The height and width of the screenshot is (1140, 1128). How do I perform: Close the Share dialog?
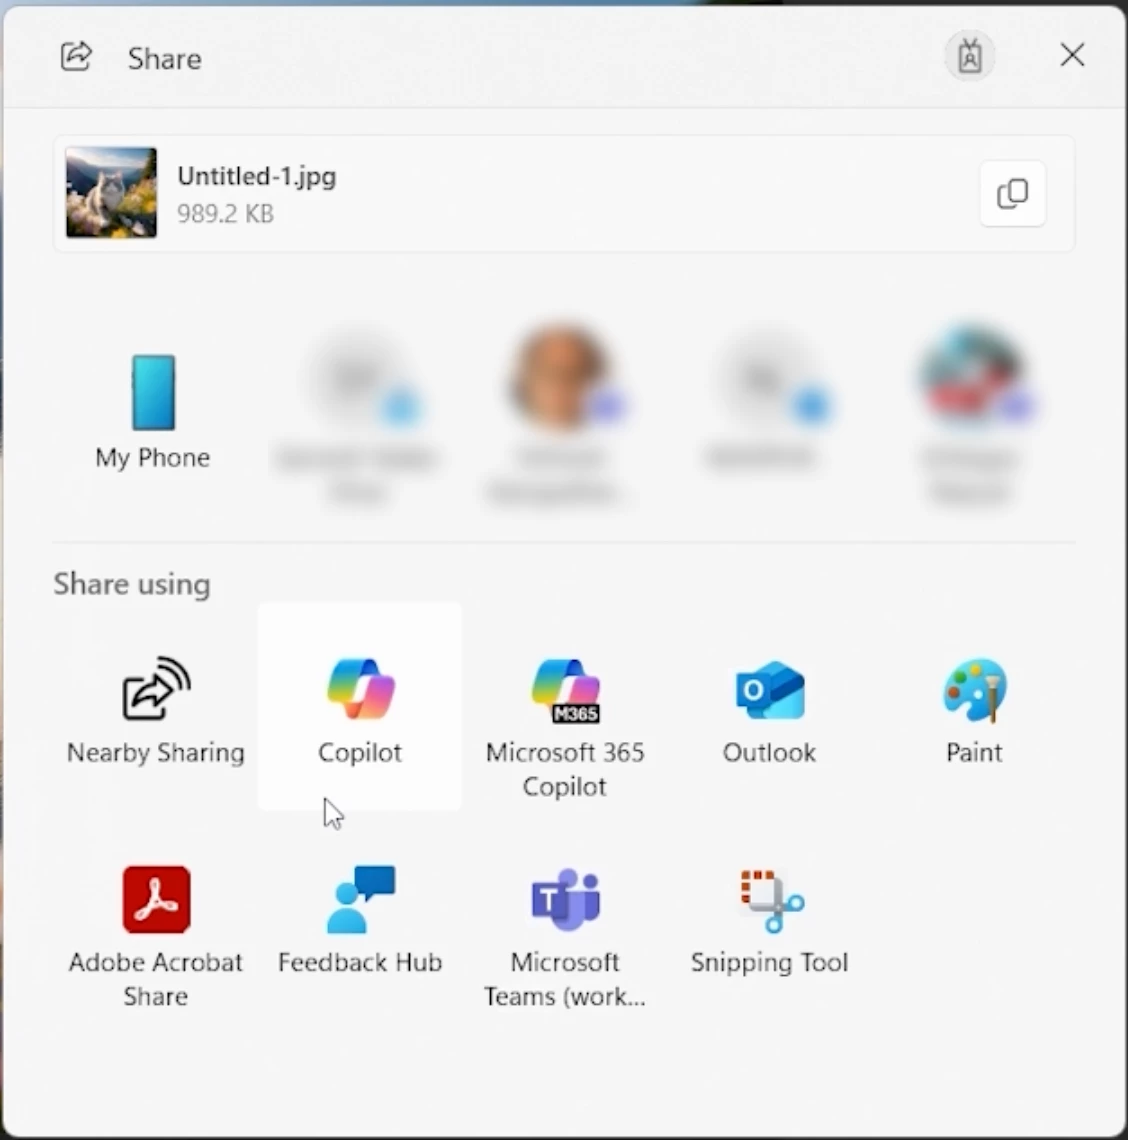click(1073, 55)
